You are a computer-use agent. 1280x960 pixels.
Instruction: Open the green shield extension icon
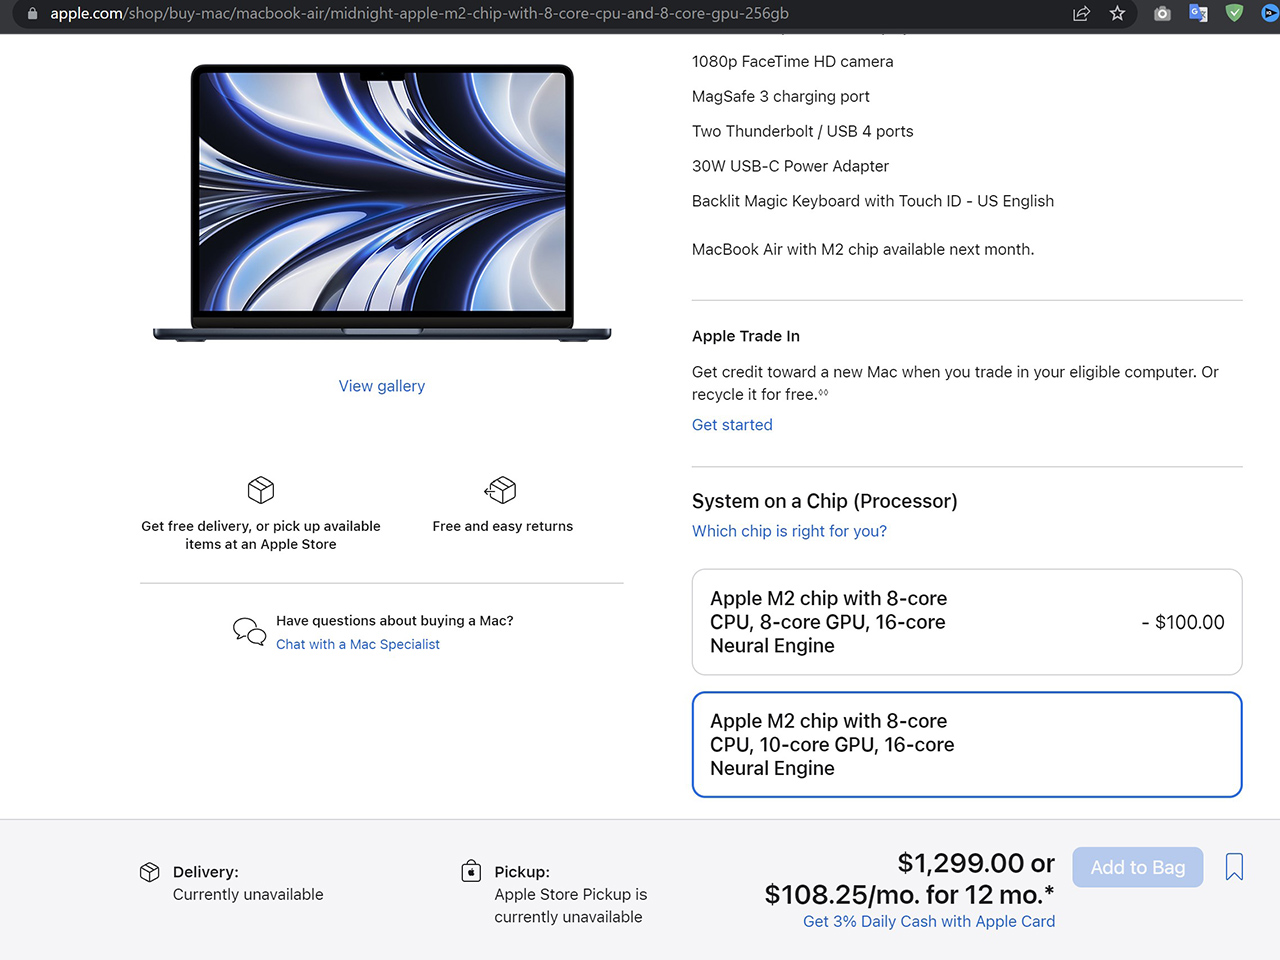1234,14
